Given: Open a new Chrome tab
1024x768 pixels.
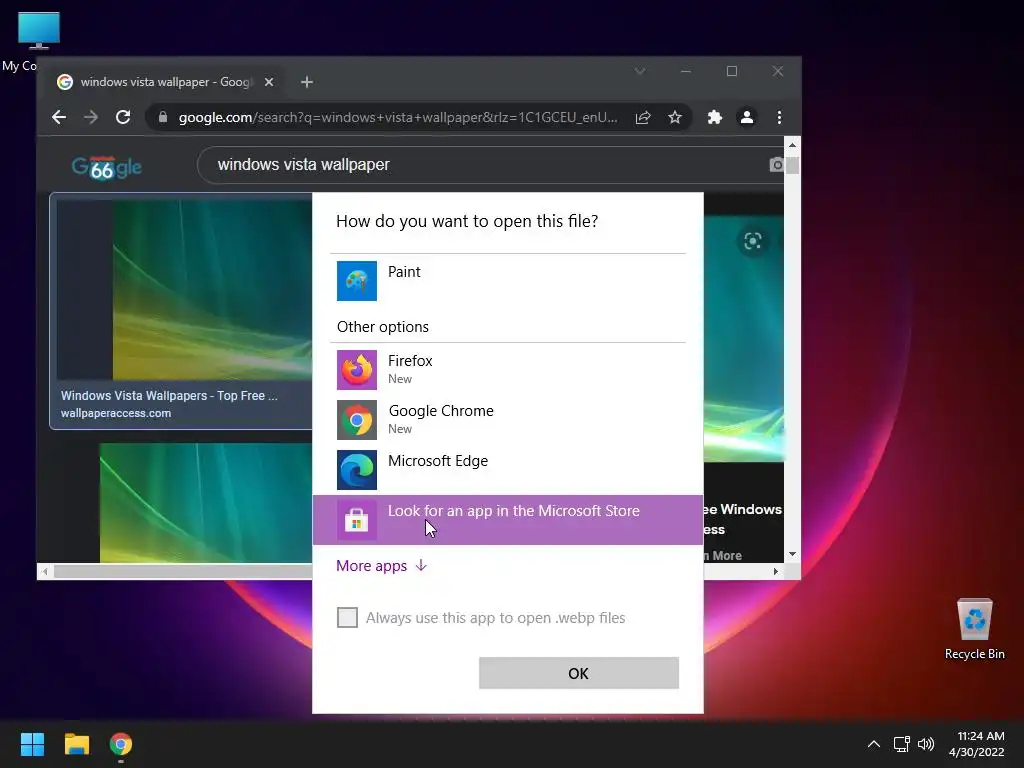Looking at the screenshot, I should (x=307, y=82).
